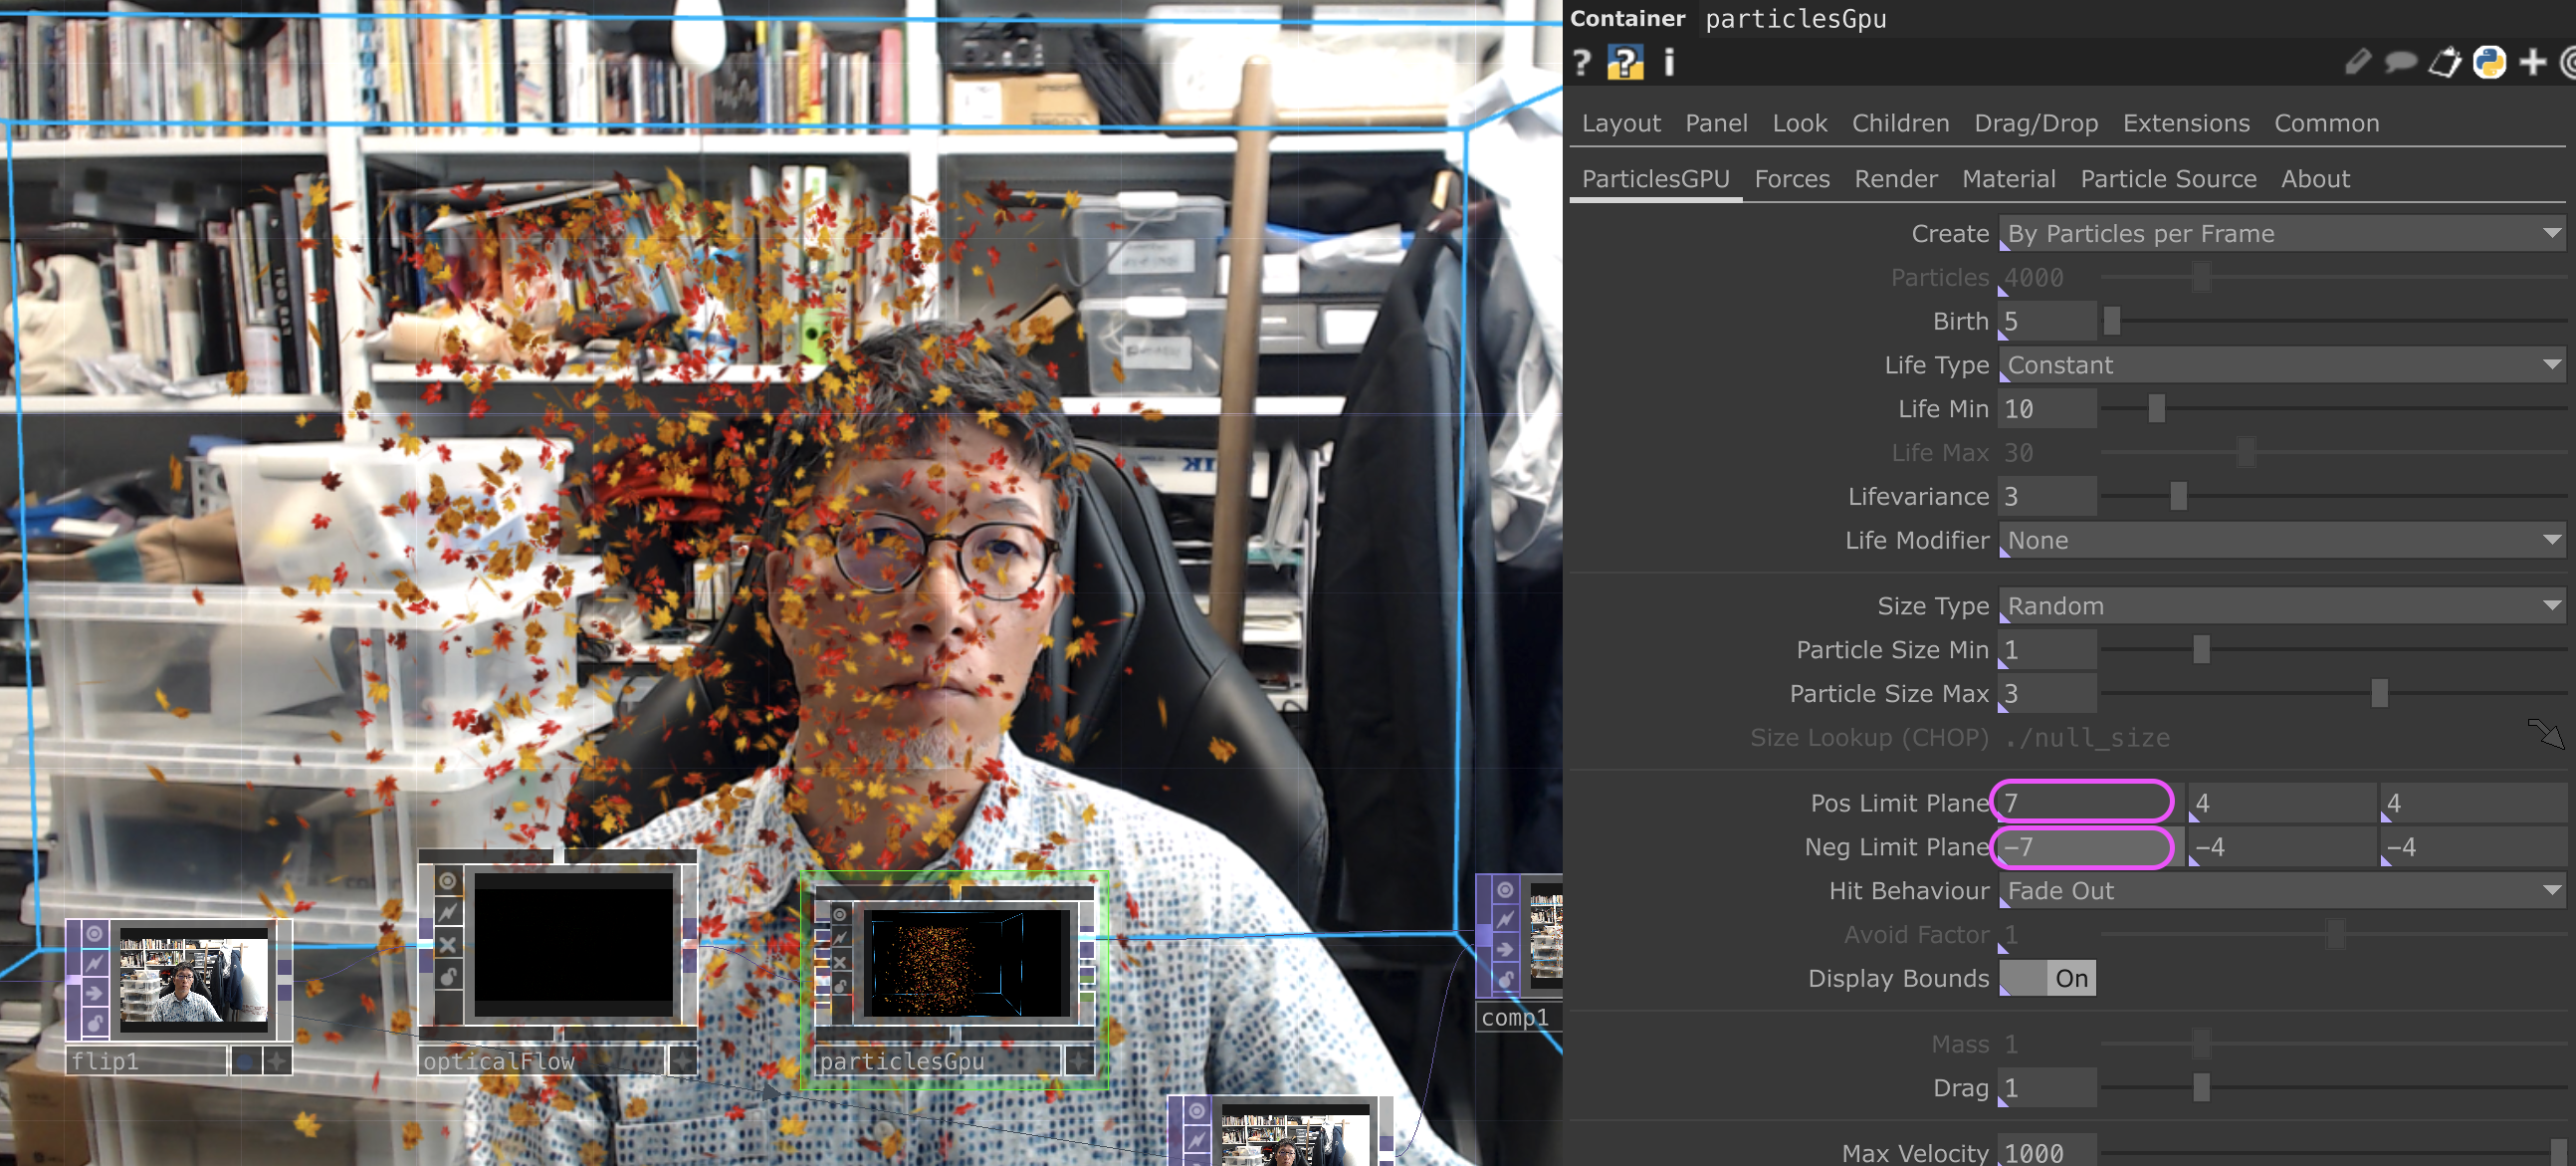Click the Birth value input field
The image size is (2576, 1166).
point(2046,322)
